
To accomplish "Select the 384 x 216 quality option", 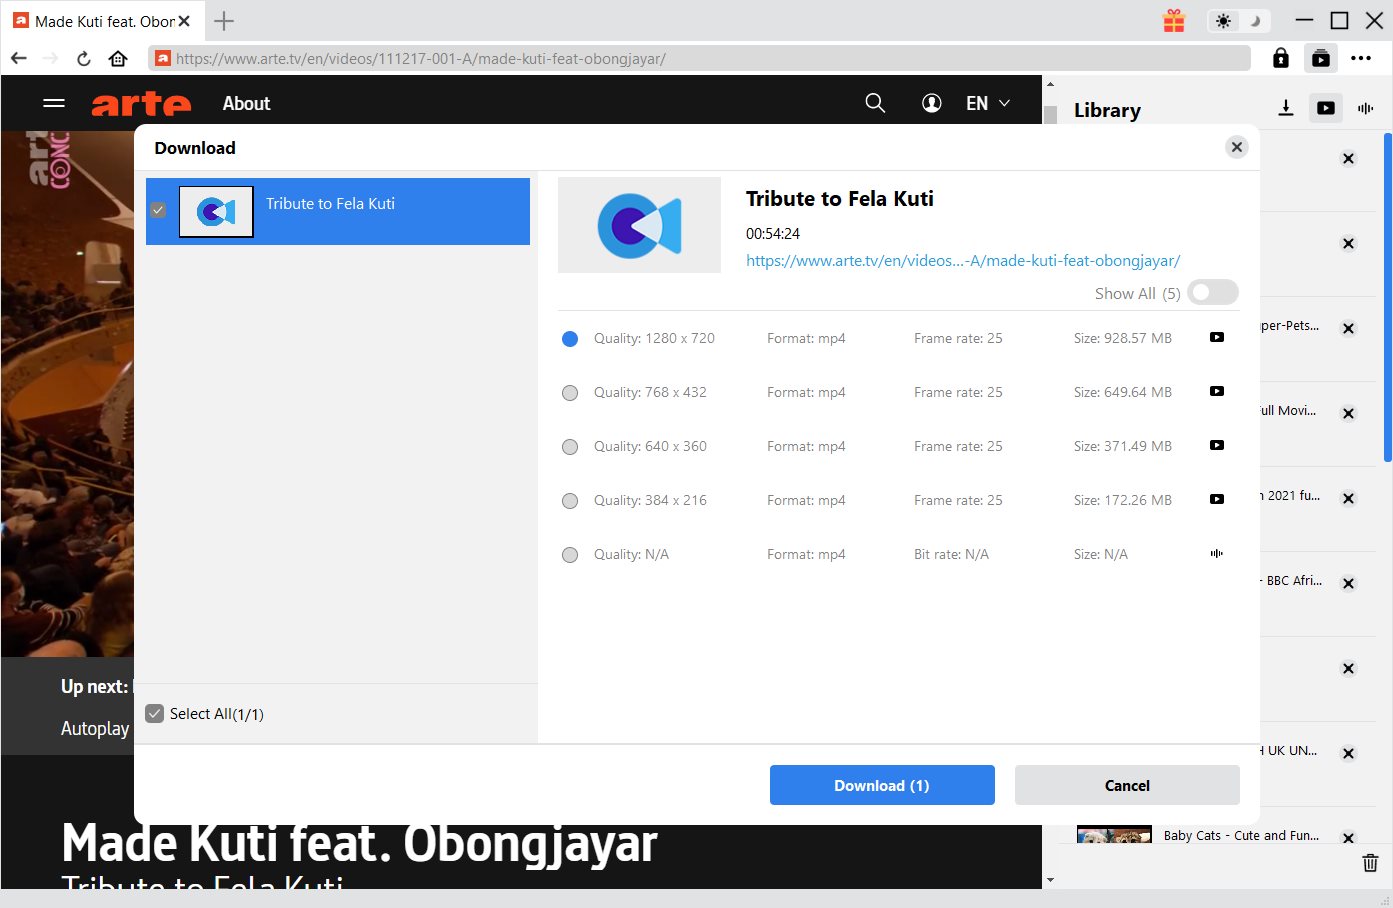I will point(570,501).
